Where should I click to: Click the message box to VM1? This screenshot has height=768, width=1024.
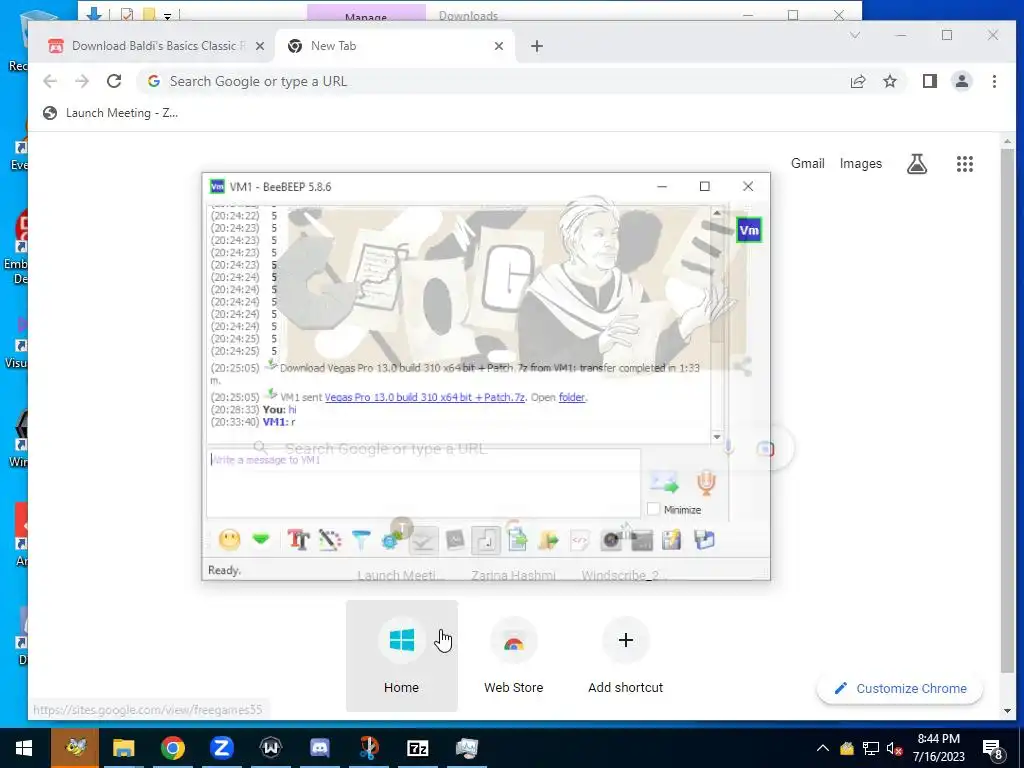[423, 483]
